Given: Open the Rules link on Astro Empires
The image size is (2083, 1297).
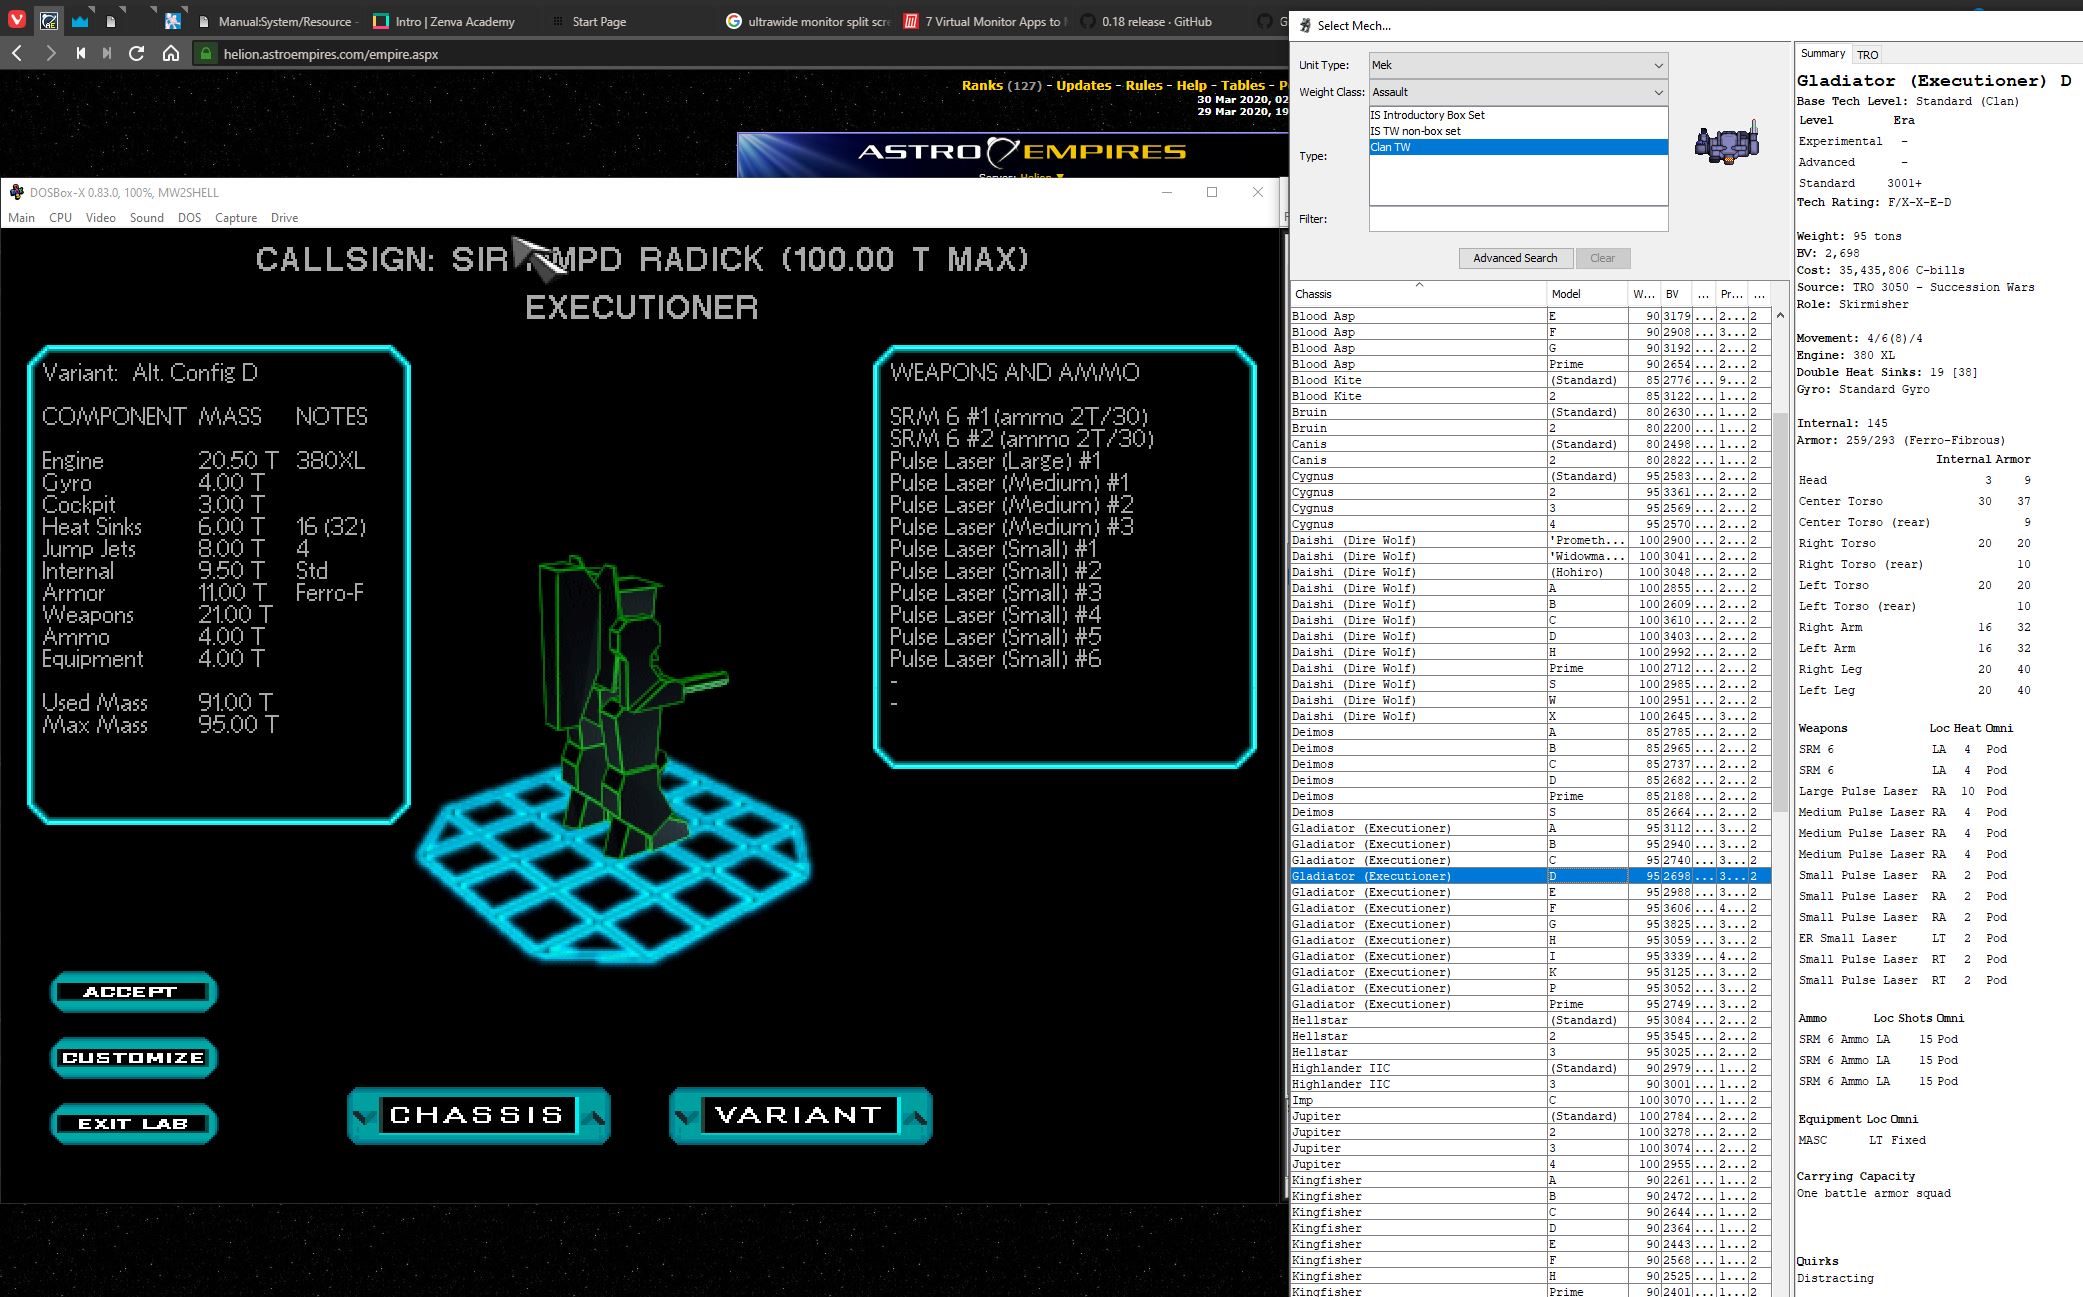Looking at the screenshot, I should (x=1143, y=85).
